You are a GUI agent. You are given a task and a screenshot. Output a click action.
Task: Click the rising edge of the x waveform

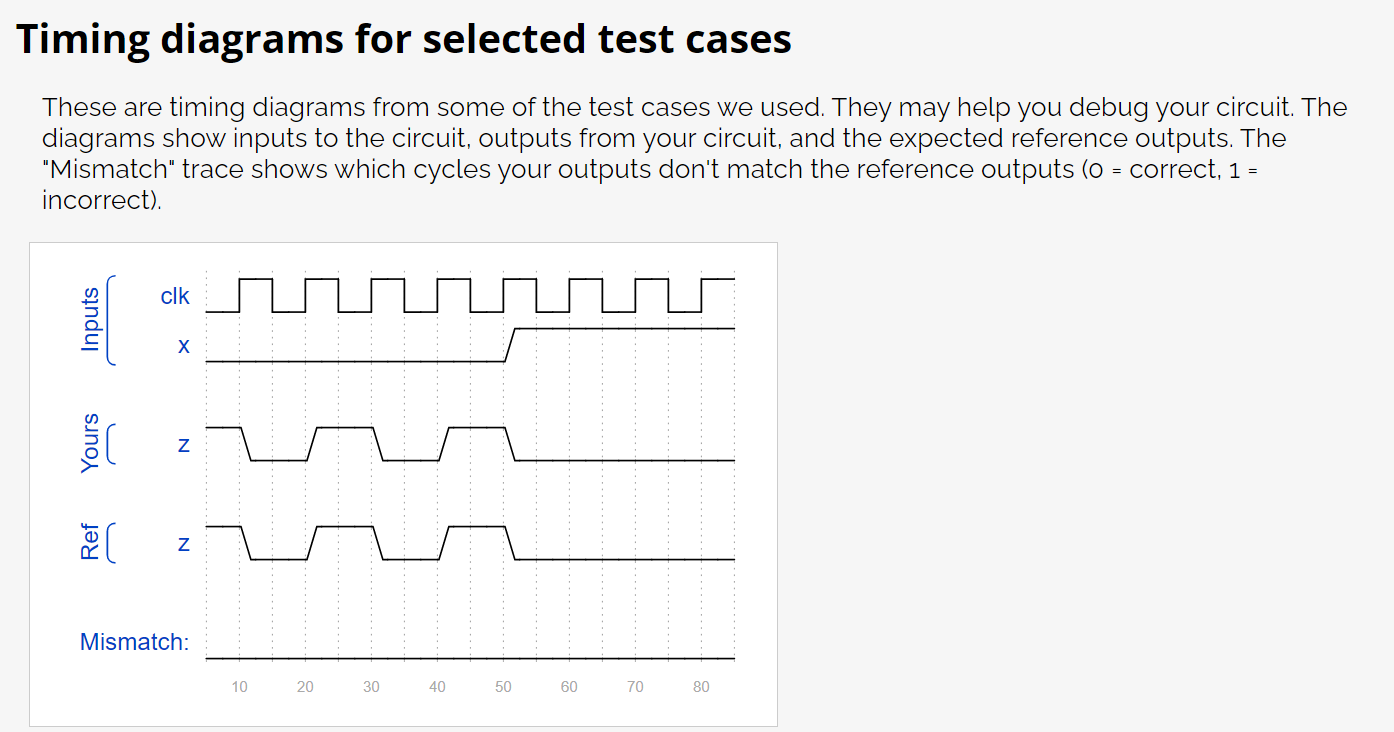click(x=509, y=344)
